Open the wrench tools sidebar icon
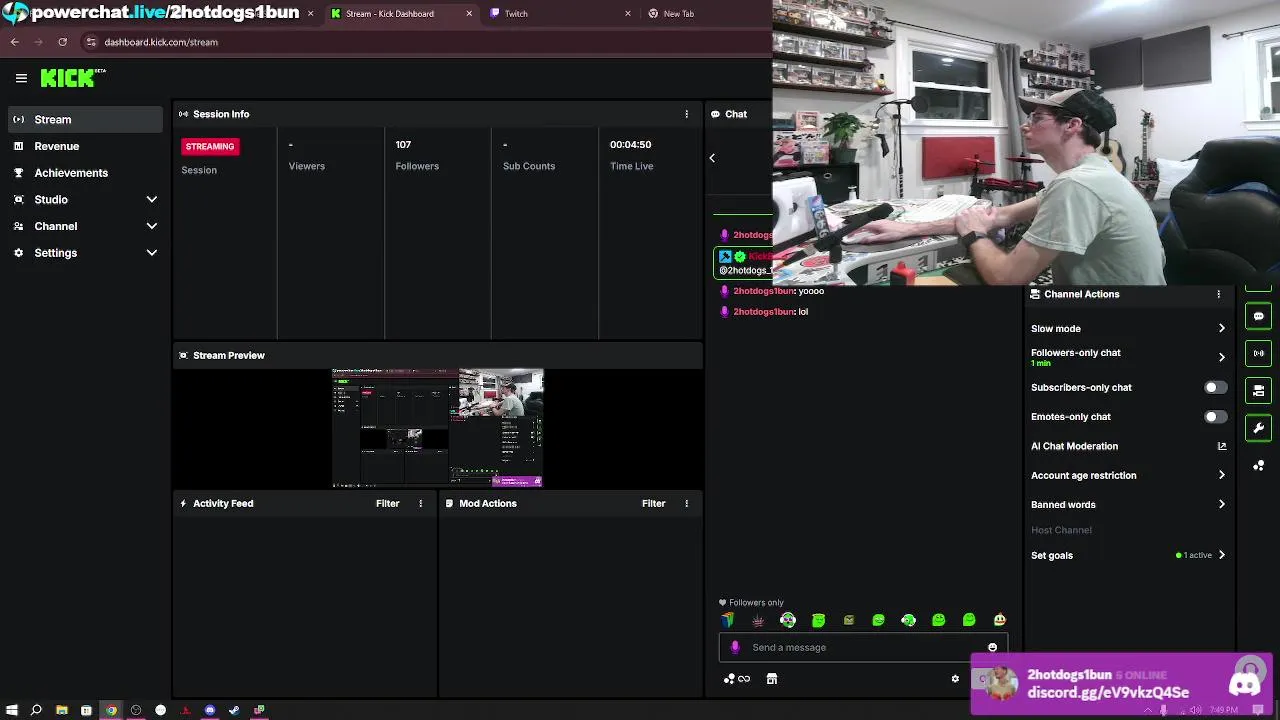The image size is (1280, 720). tap(1259, 428)
